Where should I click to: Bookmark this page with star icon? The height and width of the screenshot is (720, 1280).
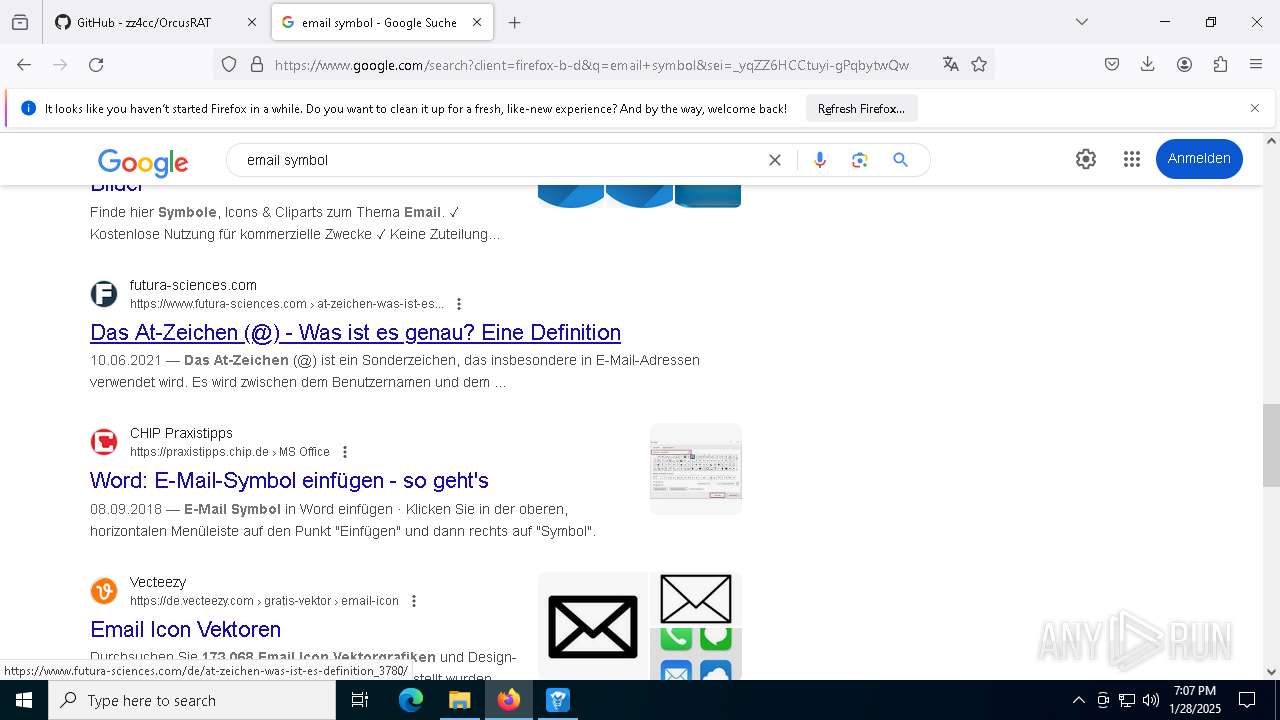(979, 64)
